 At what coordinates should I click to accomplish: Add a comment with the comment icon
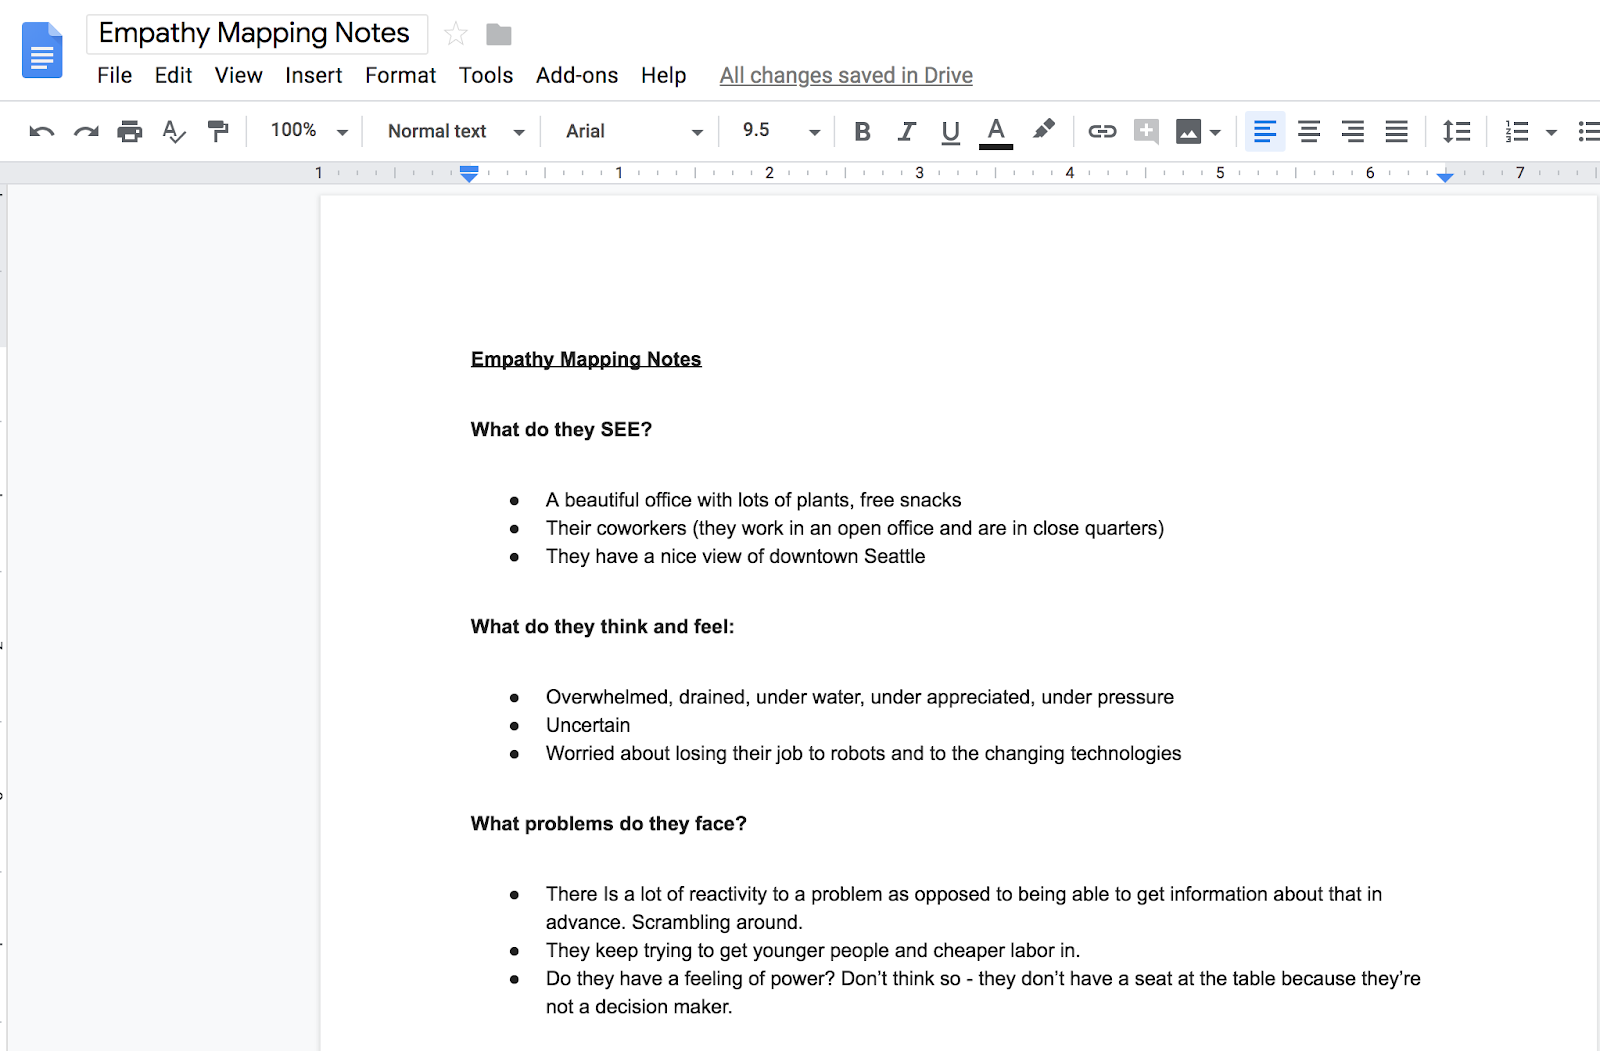1146,131
